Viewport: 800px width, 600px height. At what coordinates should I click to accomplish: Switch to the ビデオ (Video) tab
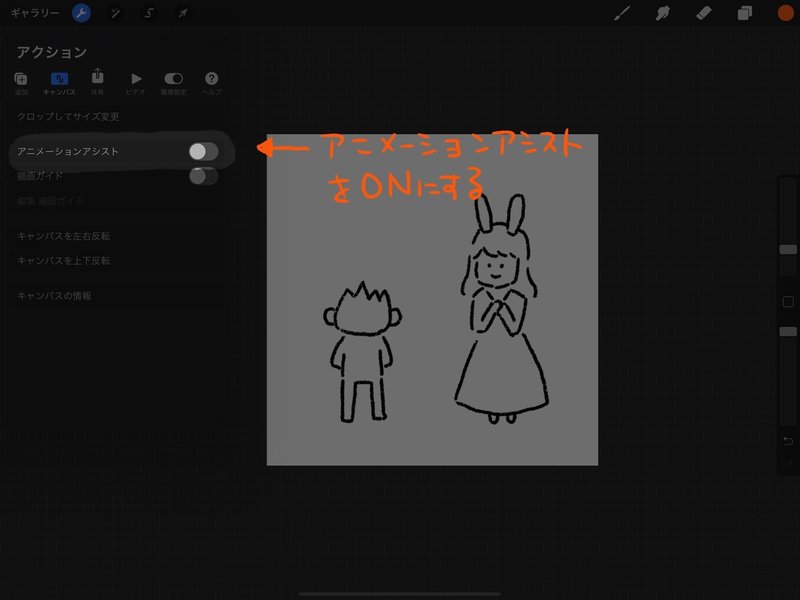[136, 83]
